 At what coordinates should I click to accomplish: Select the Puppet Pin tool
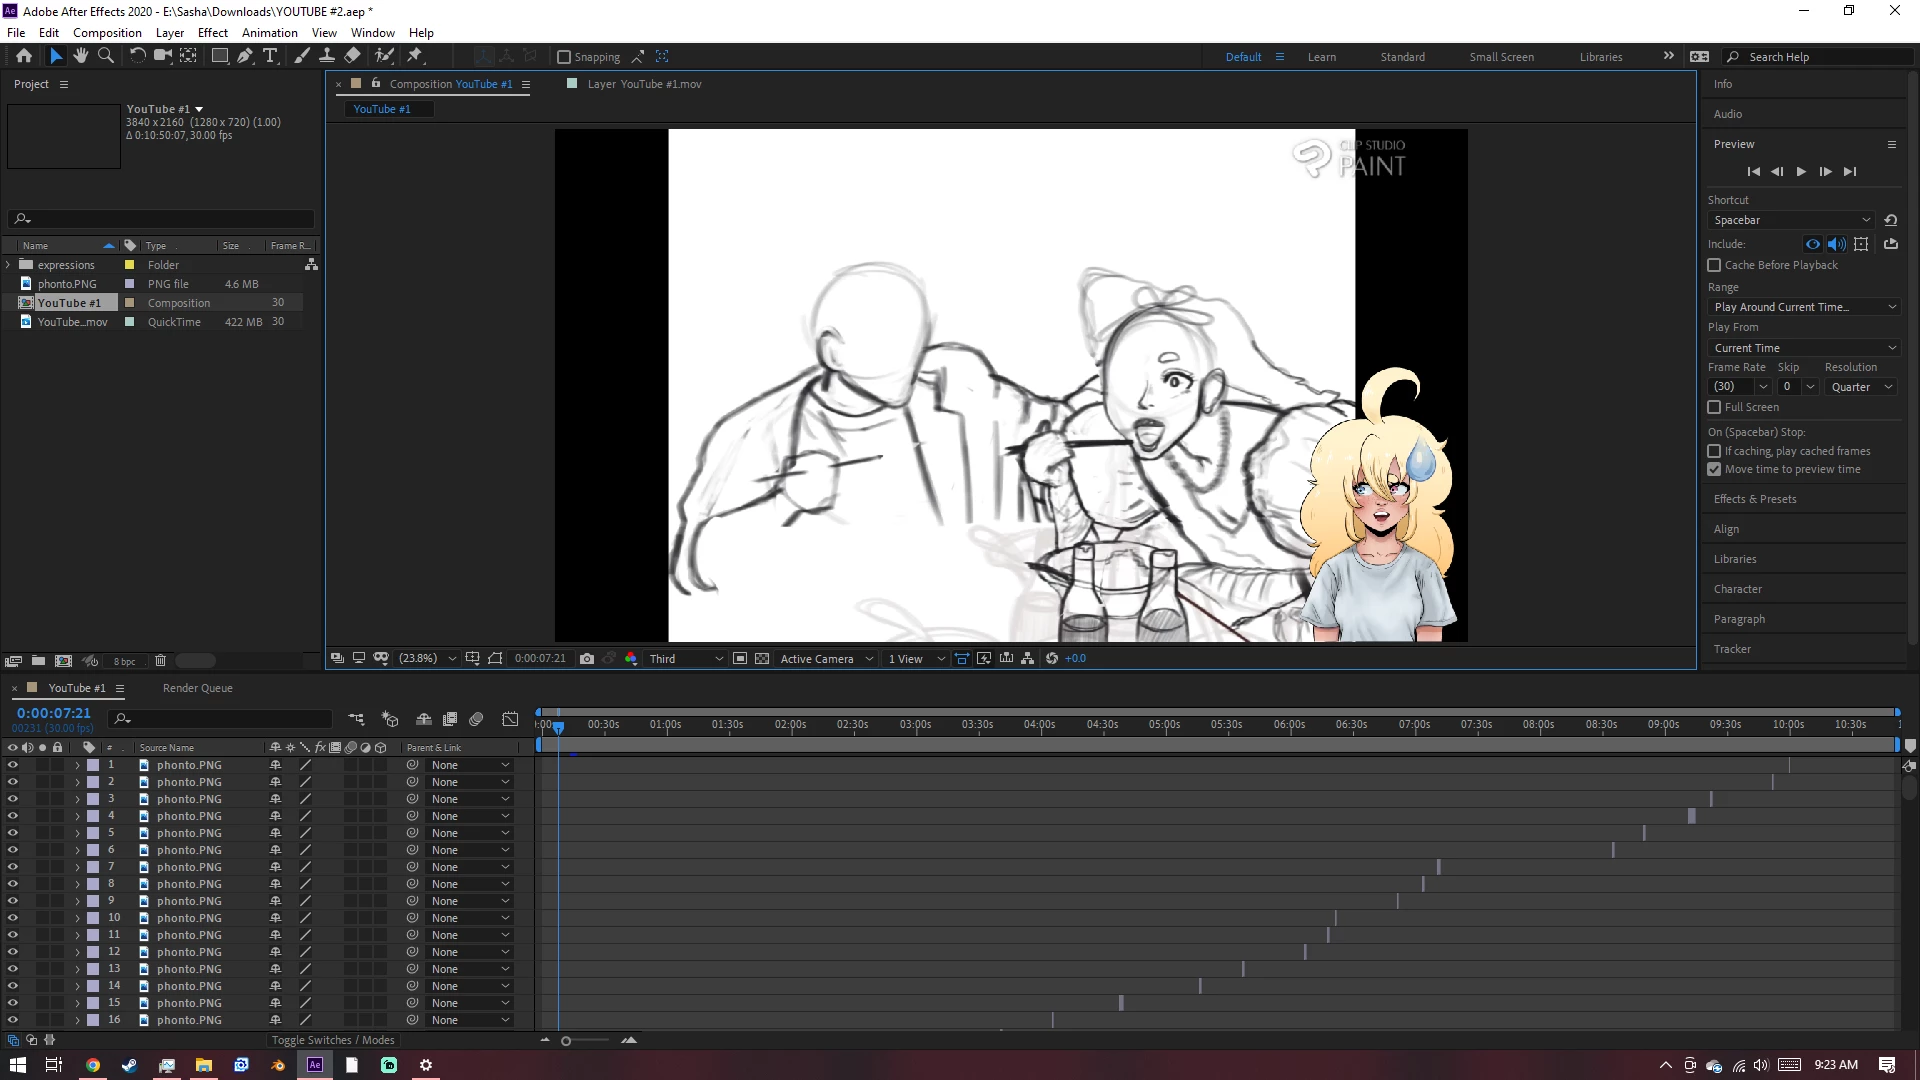(x=415, y=56)
